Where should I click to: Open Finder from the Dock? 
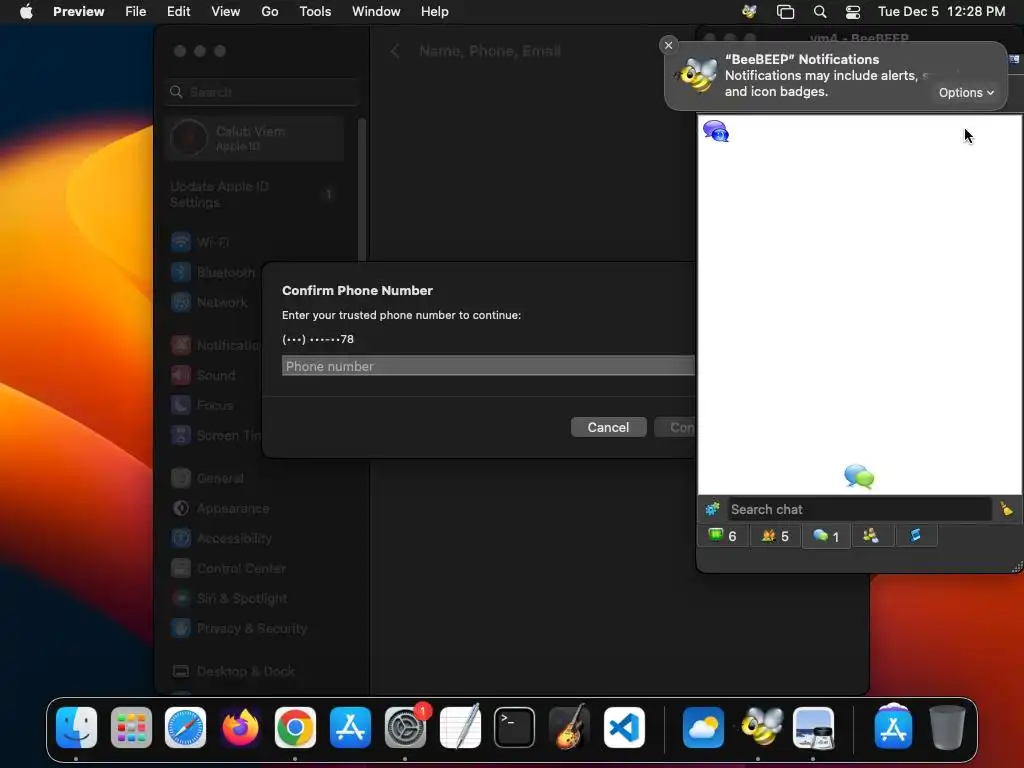76,728
